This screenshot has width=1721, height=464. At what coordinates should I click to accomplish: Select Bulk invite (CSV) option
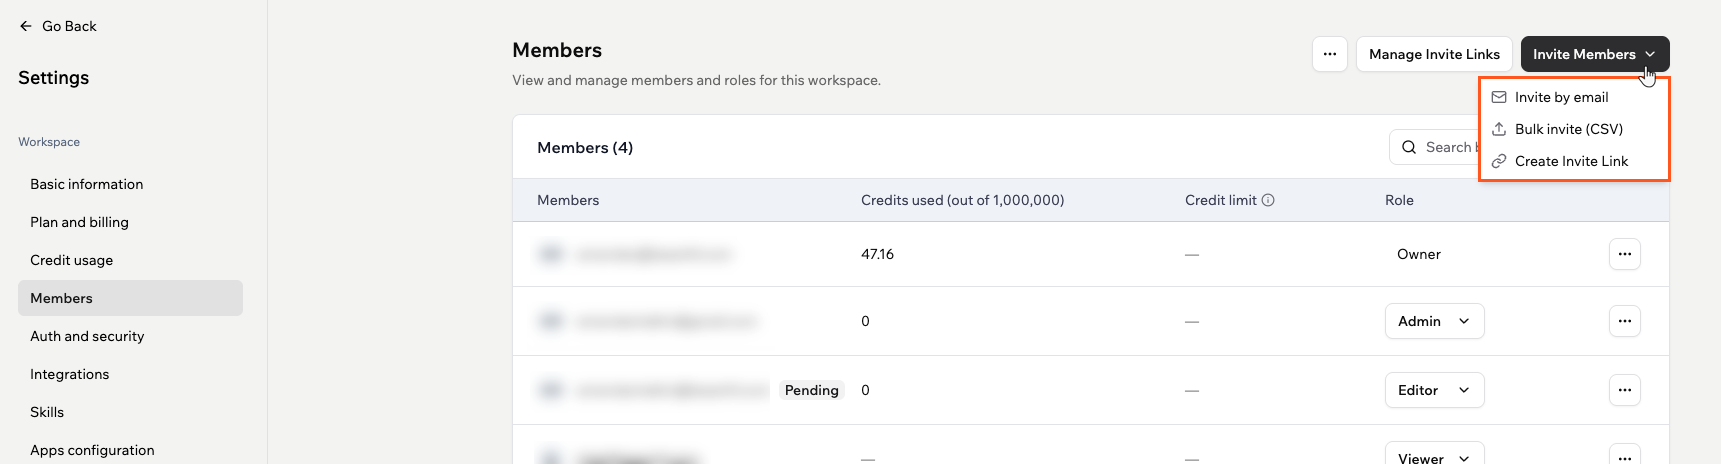(1574, 129)
